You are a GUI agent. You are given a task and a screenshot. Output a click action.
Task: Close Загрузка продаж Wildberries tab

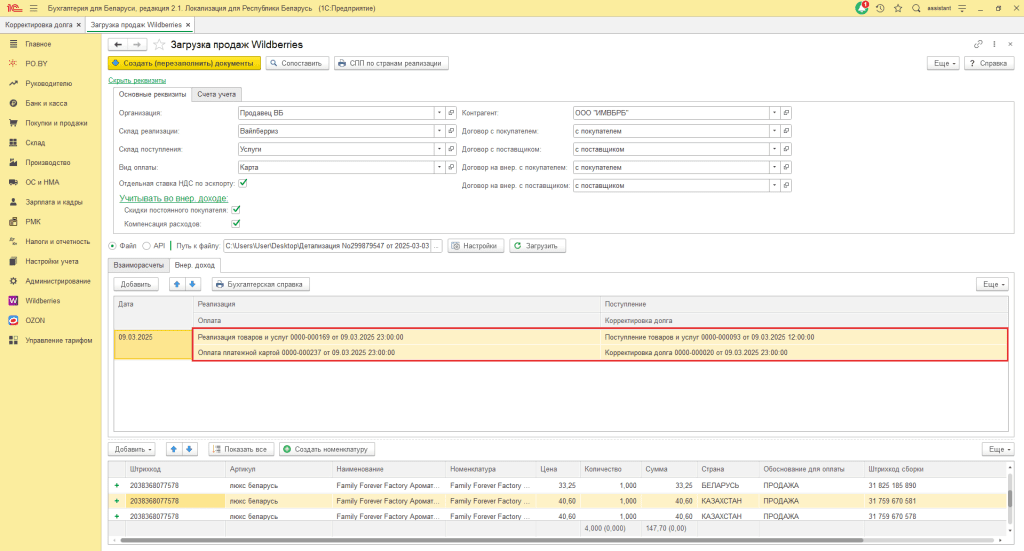(x=188, y=25)
